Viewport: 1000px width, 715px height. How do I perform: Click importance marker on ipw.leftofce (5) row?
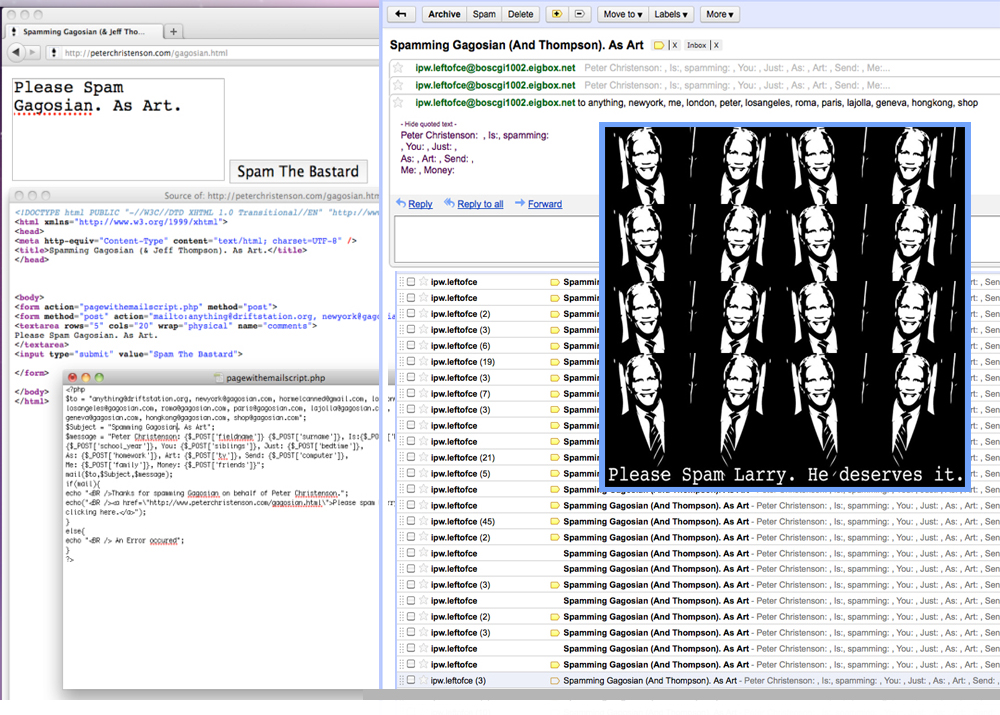click(555, 473)
